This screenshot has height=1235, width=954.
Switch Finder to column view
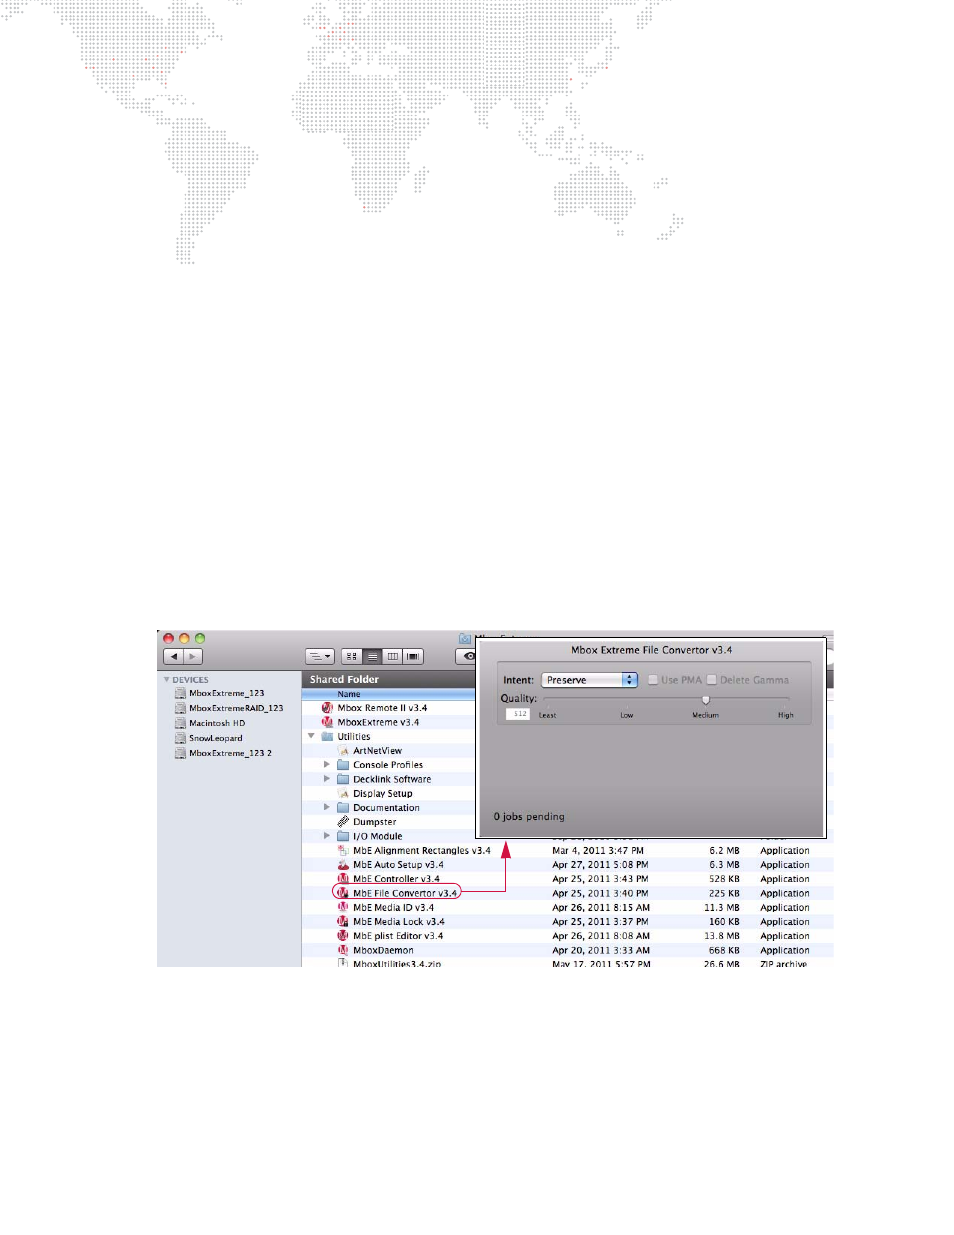coord(392,657)
